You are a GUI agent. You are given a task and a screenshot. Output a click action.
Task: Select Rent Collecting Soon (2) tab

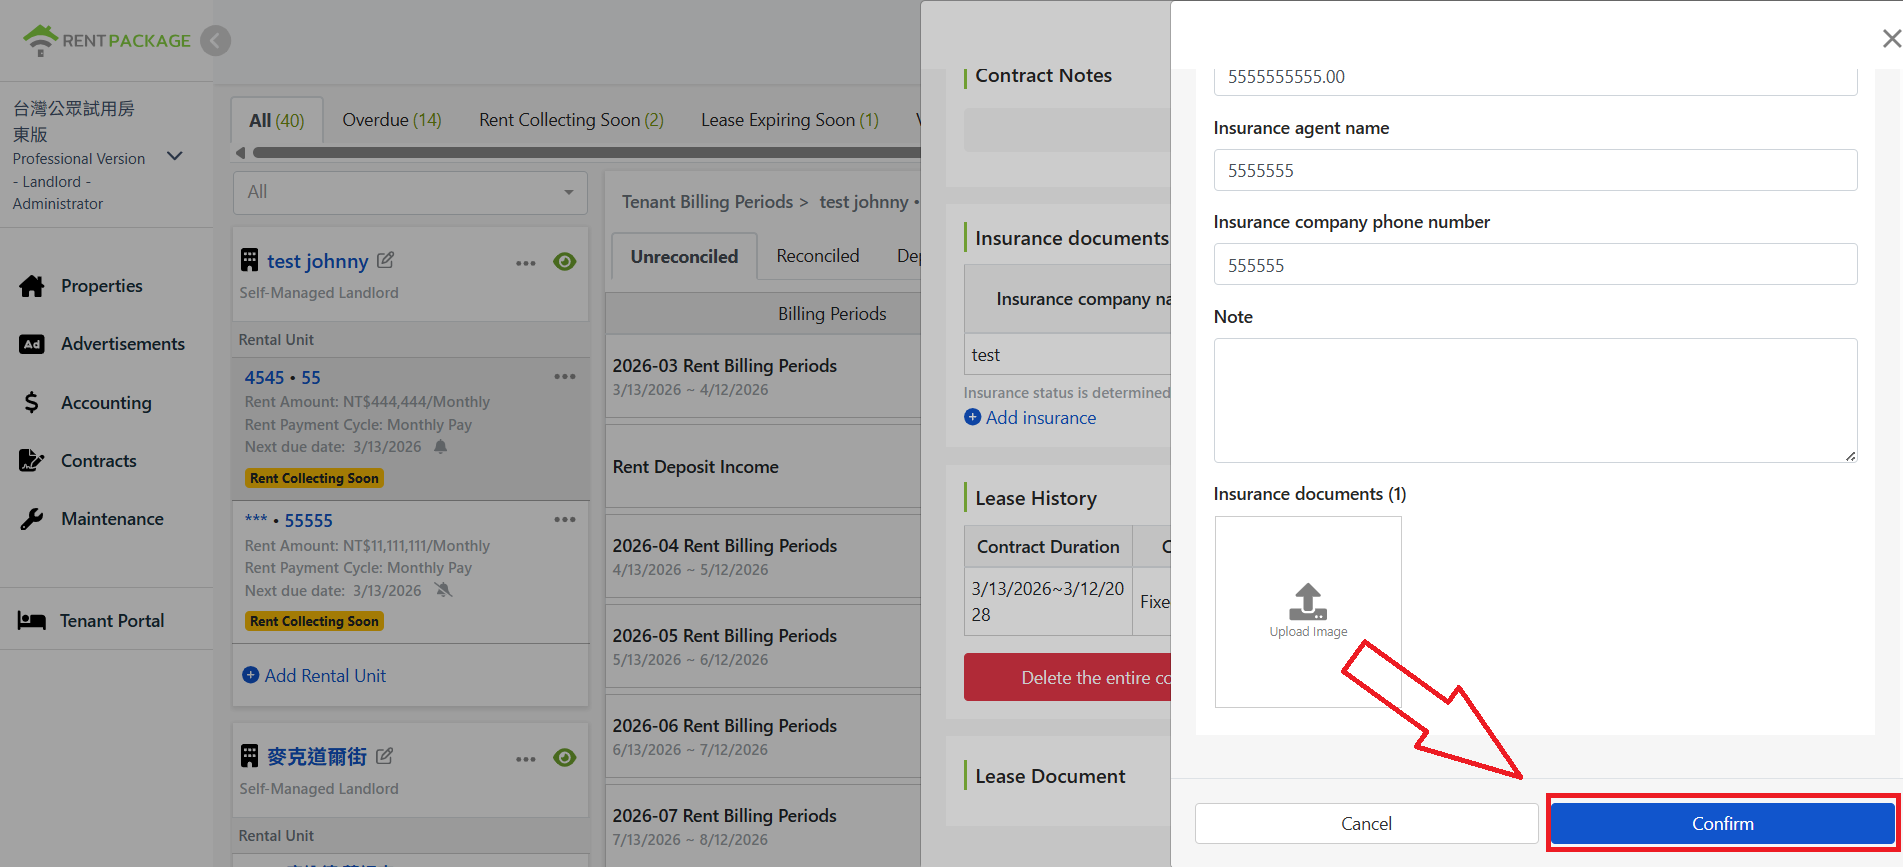click(571, 120)
